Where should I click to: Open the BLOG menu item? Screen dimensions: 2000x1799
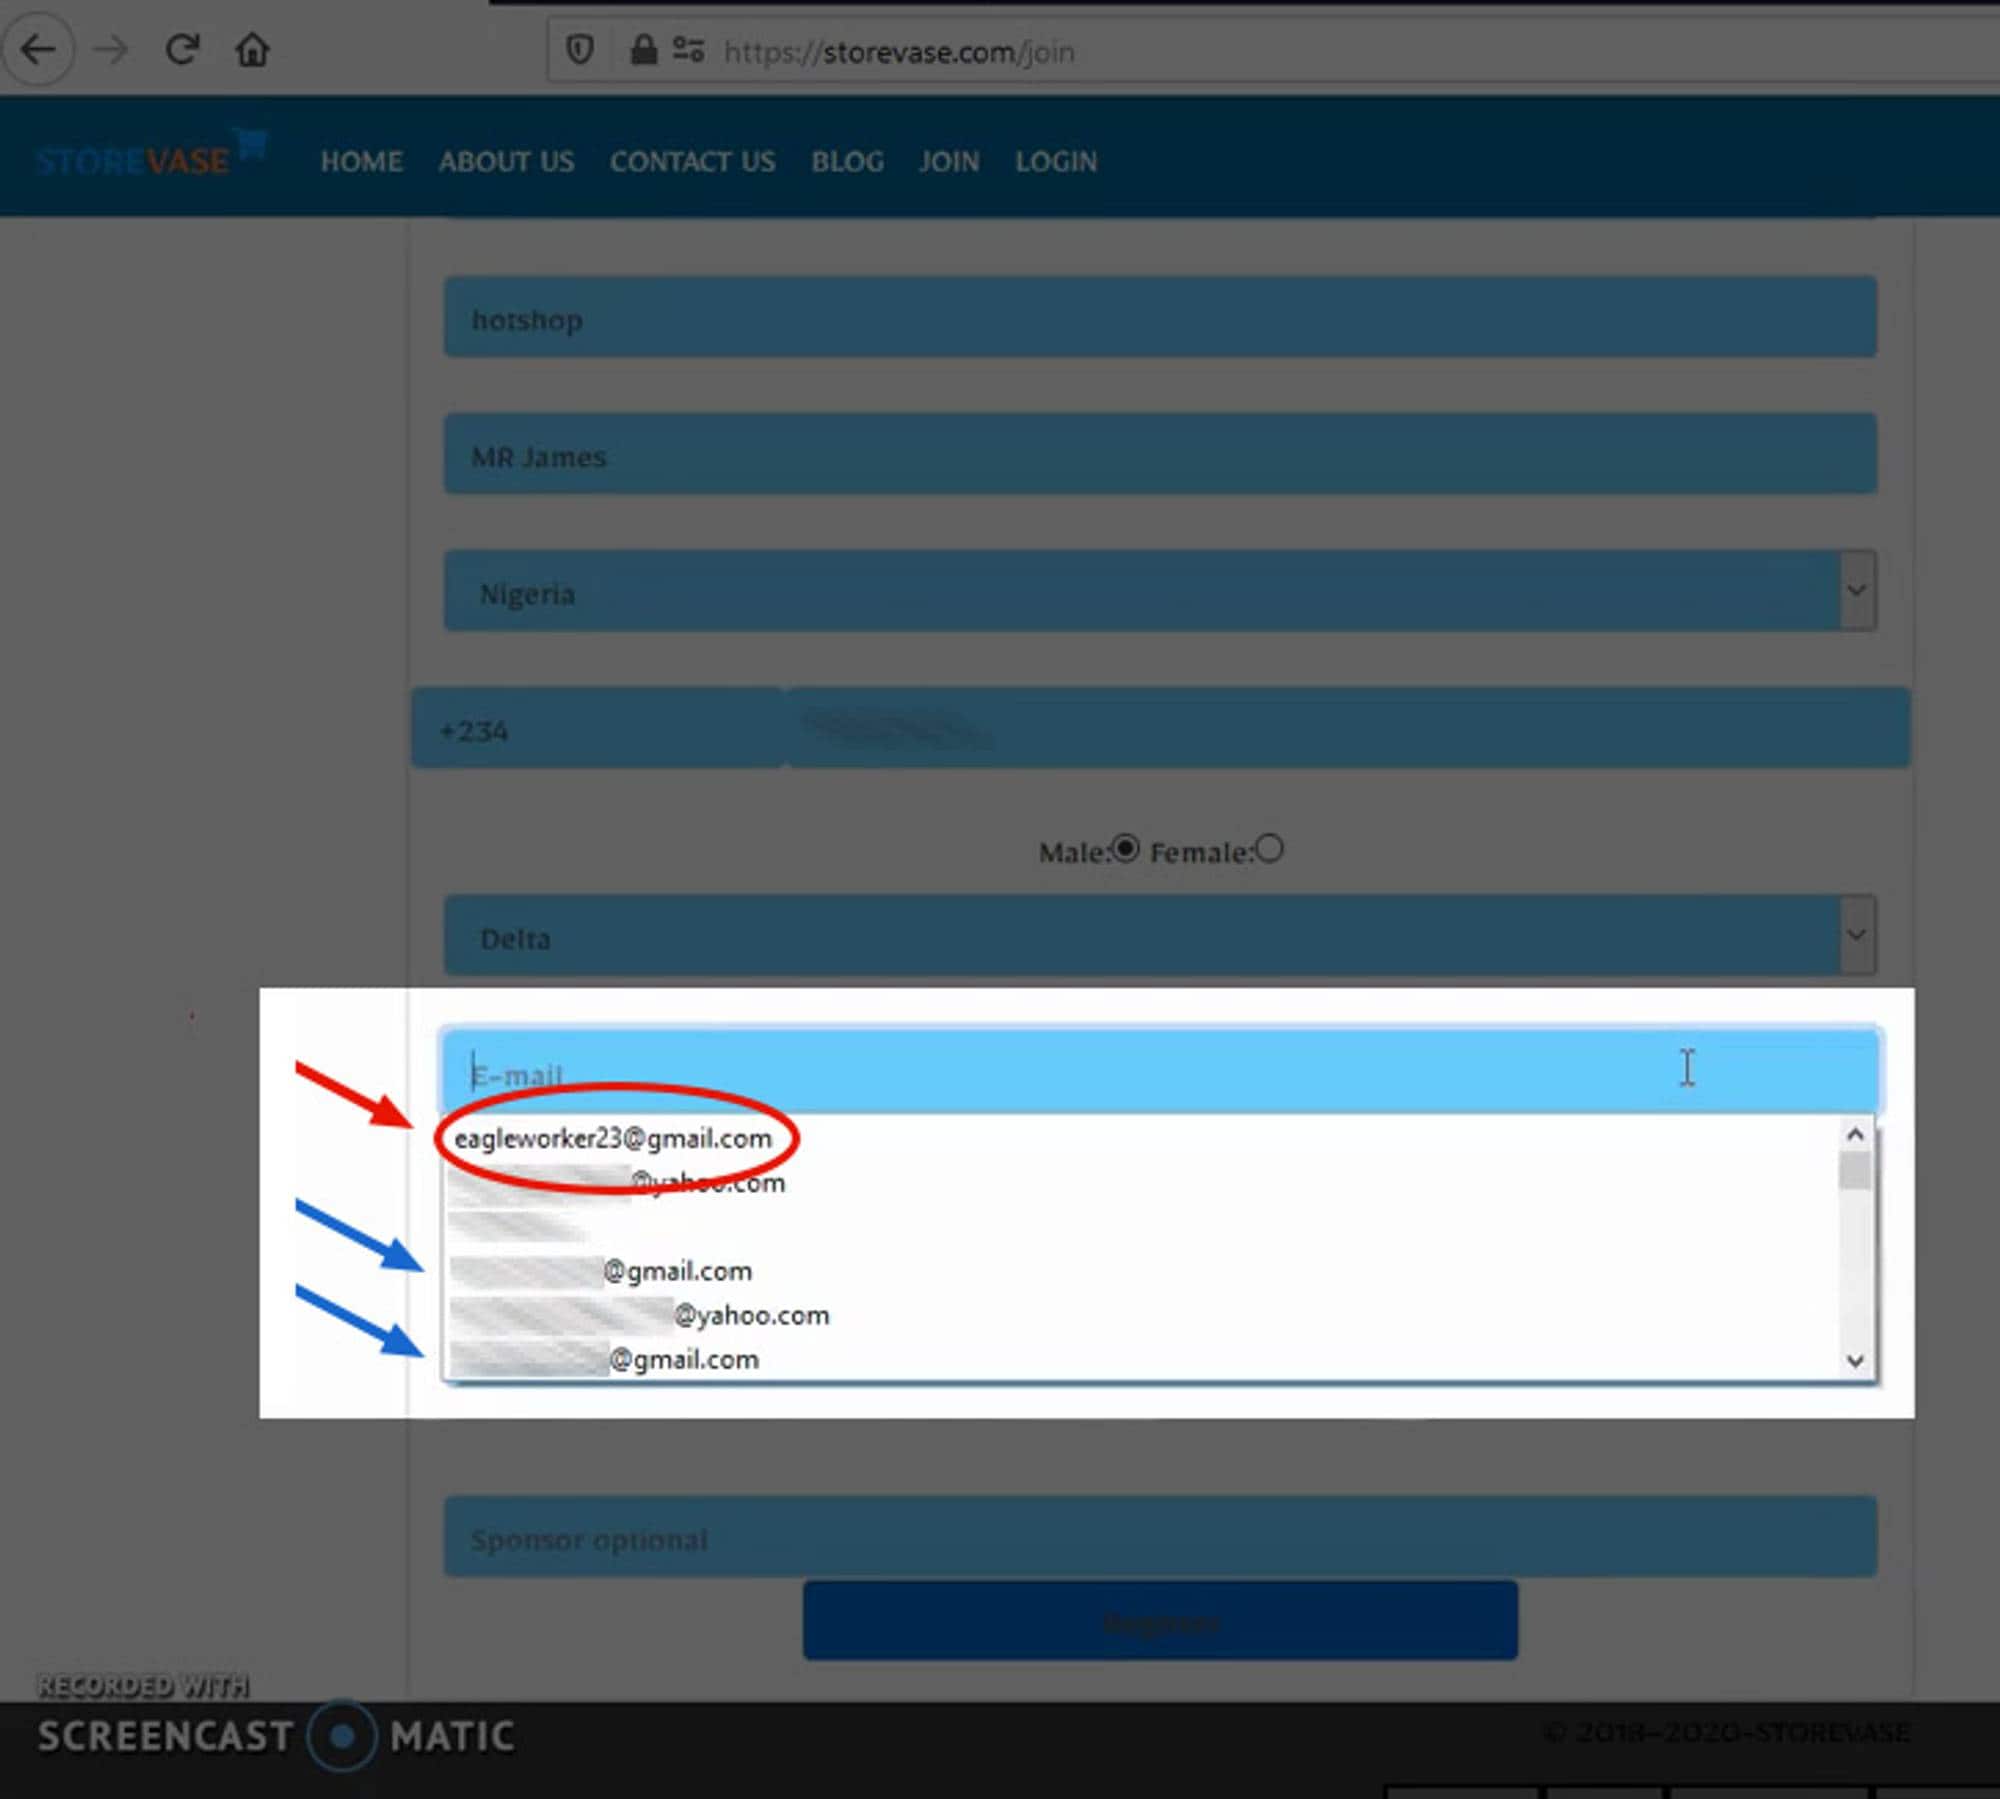click(847, 161)
